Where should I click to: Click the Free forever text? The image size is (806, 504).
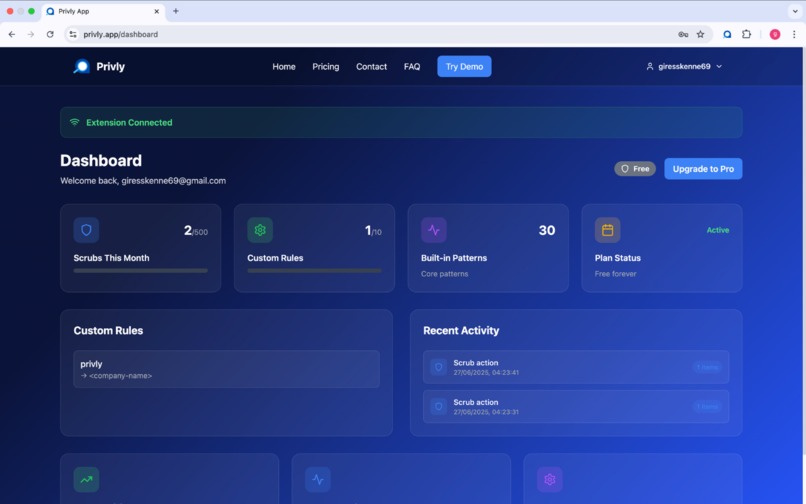click(615, 274)
